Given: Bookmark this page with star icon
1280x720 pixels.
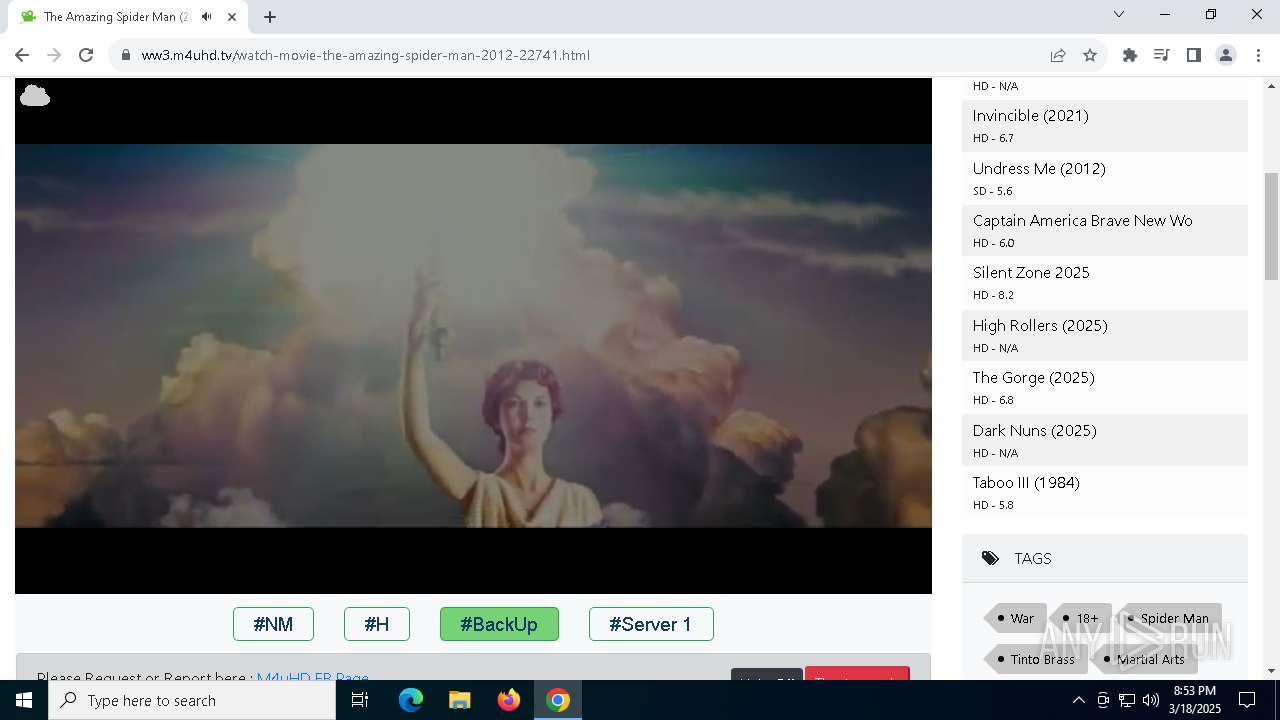Looking at the screenshot, I should pyautogui.click(x=1090, y=55).
